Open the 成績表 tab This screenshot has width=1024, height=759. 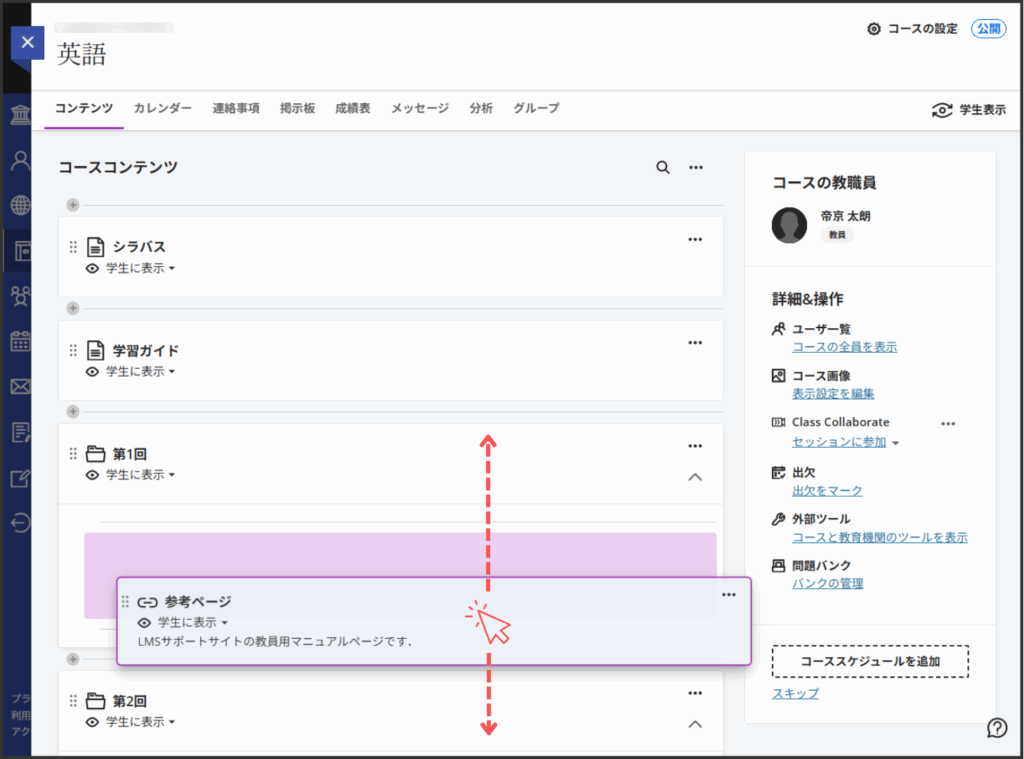coord(353,108)
